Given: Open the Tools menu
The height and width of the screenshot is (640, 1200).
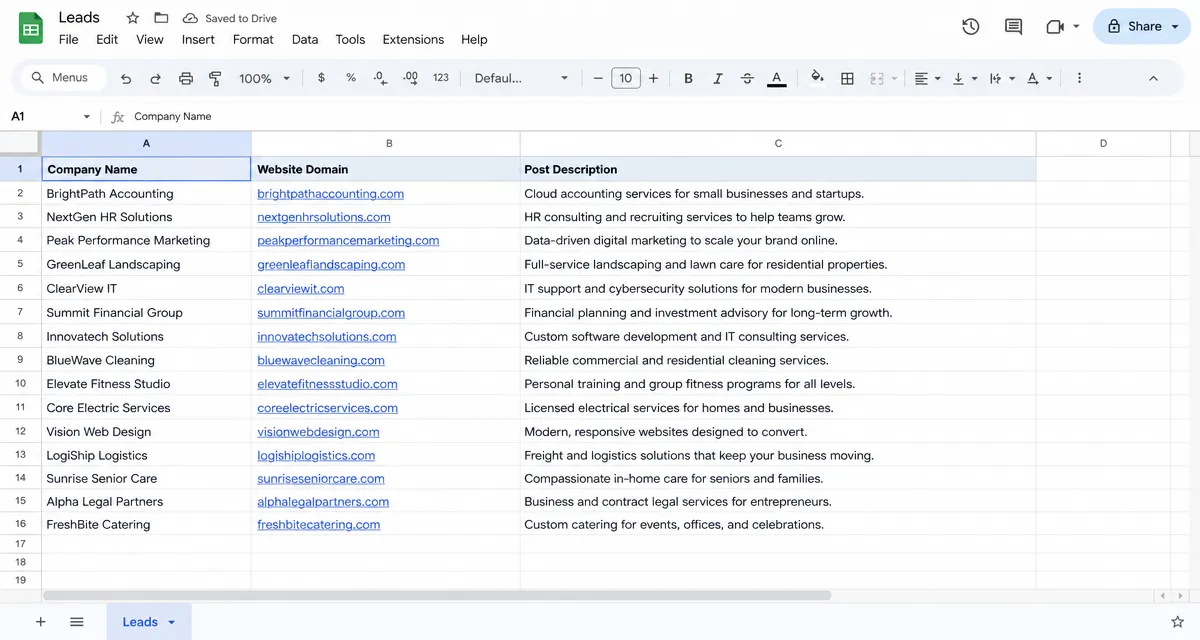Looking at the screenshot, I should 350,40.
